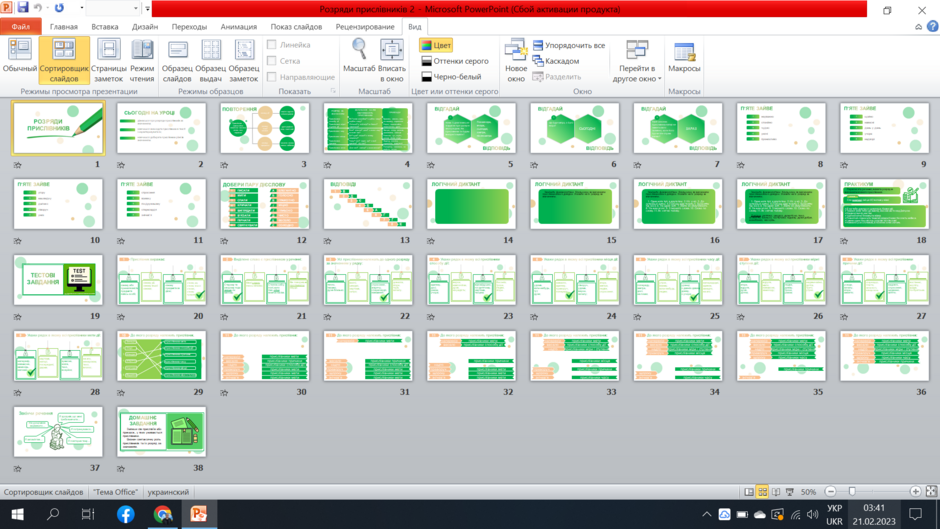This screenshot has height=529, width=940.
Task: Show hidden system tray icons
Action: [707, 514]
